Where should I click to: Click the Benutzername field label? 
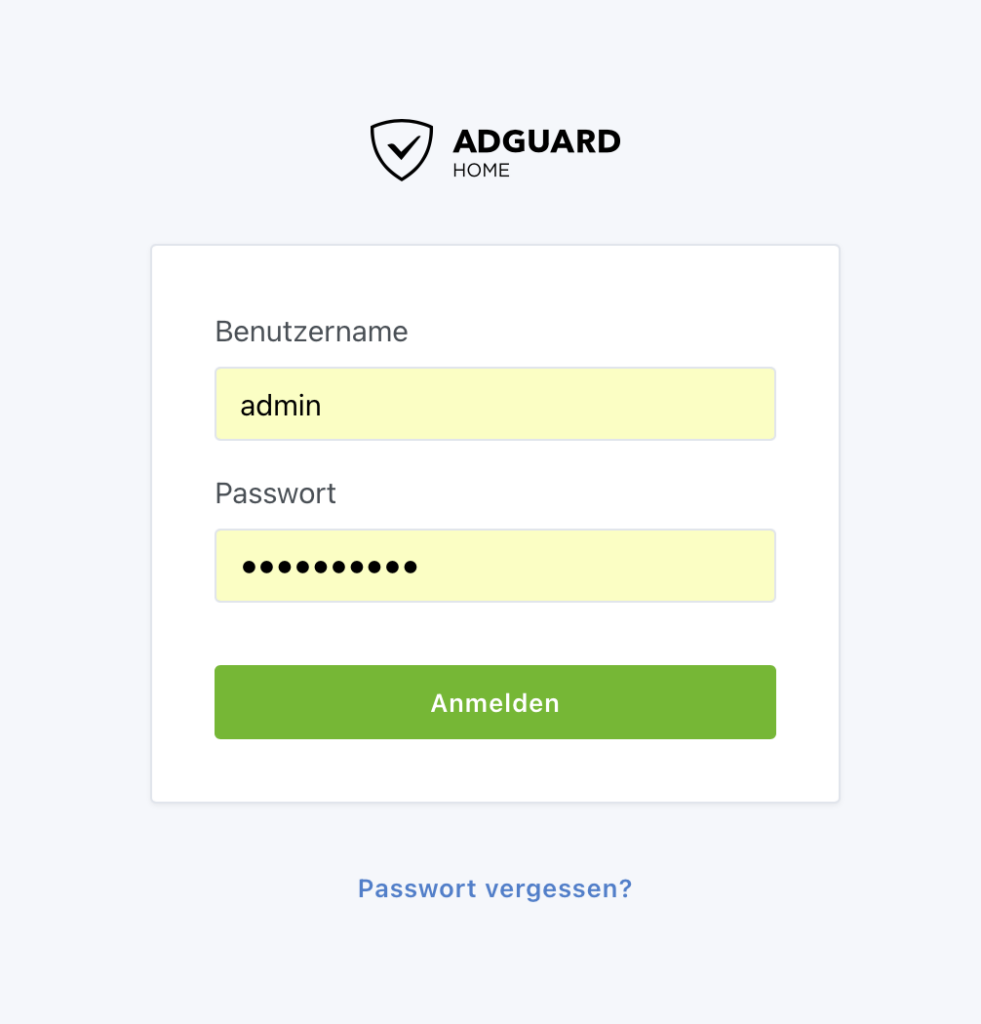311,331
